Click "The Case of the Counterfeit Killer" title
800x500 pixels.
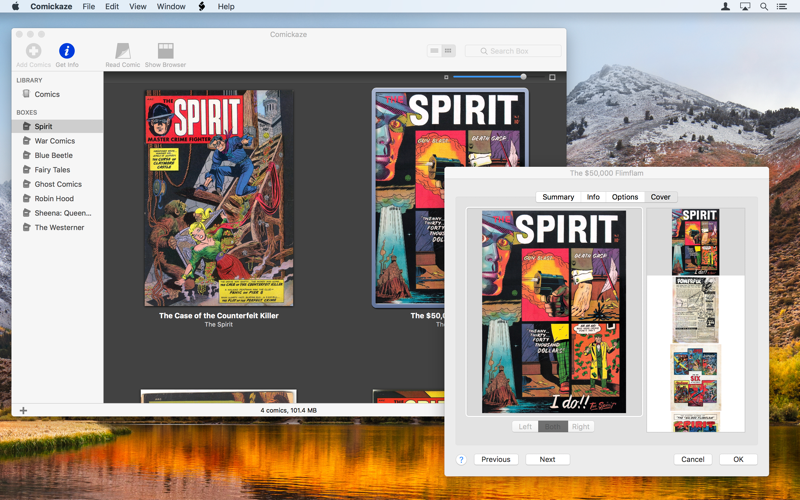pyautogui.click(x=219, y=315)
